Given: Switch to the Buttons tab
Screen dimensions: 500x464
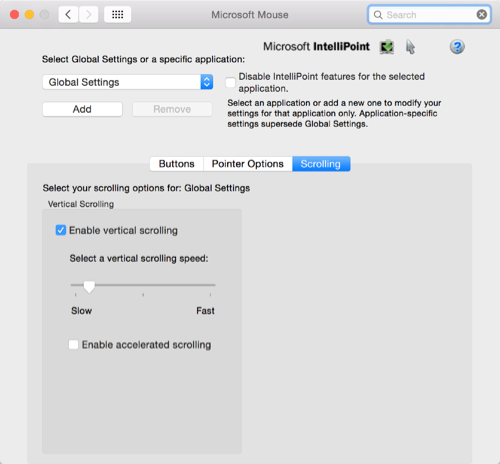Looking at the screenshot, I should pyautogui.click(x=177, y=164).
